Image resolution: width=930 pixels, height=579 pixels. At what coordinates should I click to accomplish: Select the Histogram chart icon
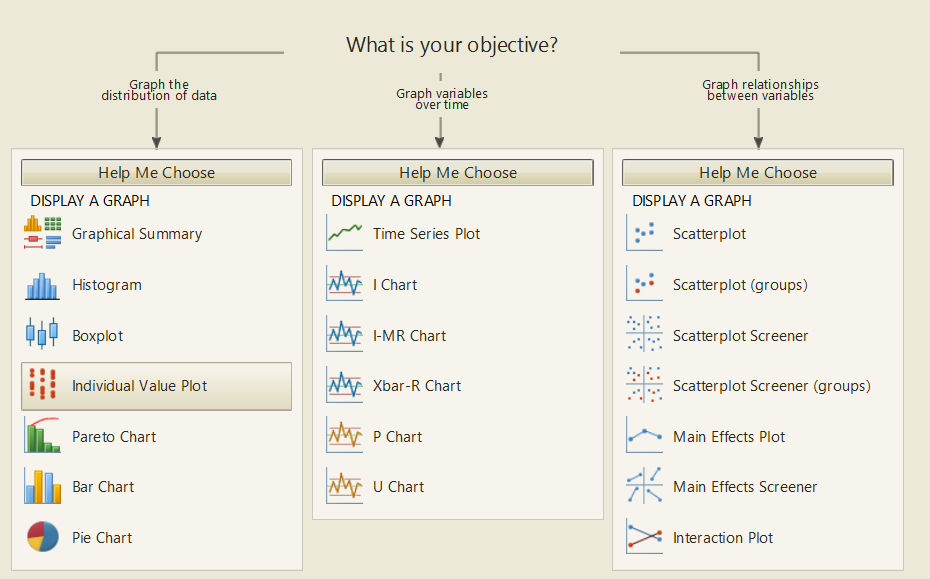42,285
